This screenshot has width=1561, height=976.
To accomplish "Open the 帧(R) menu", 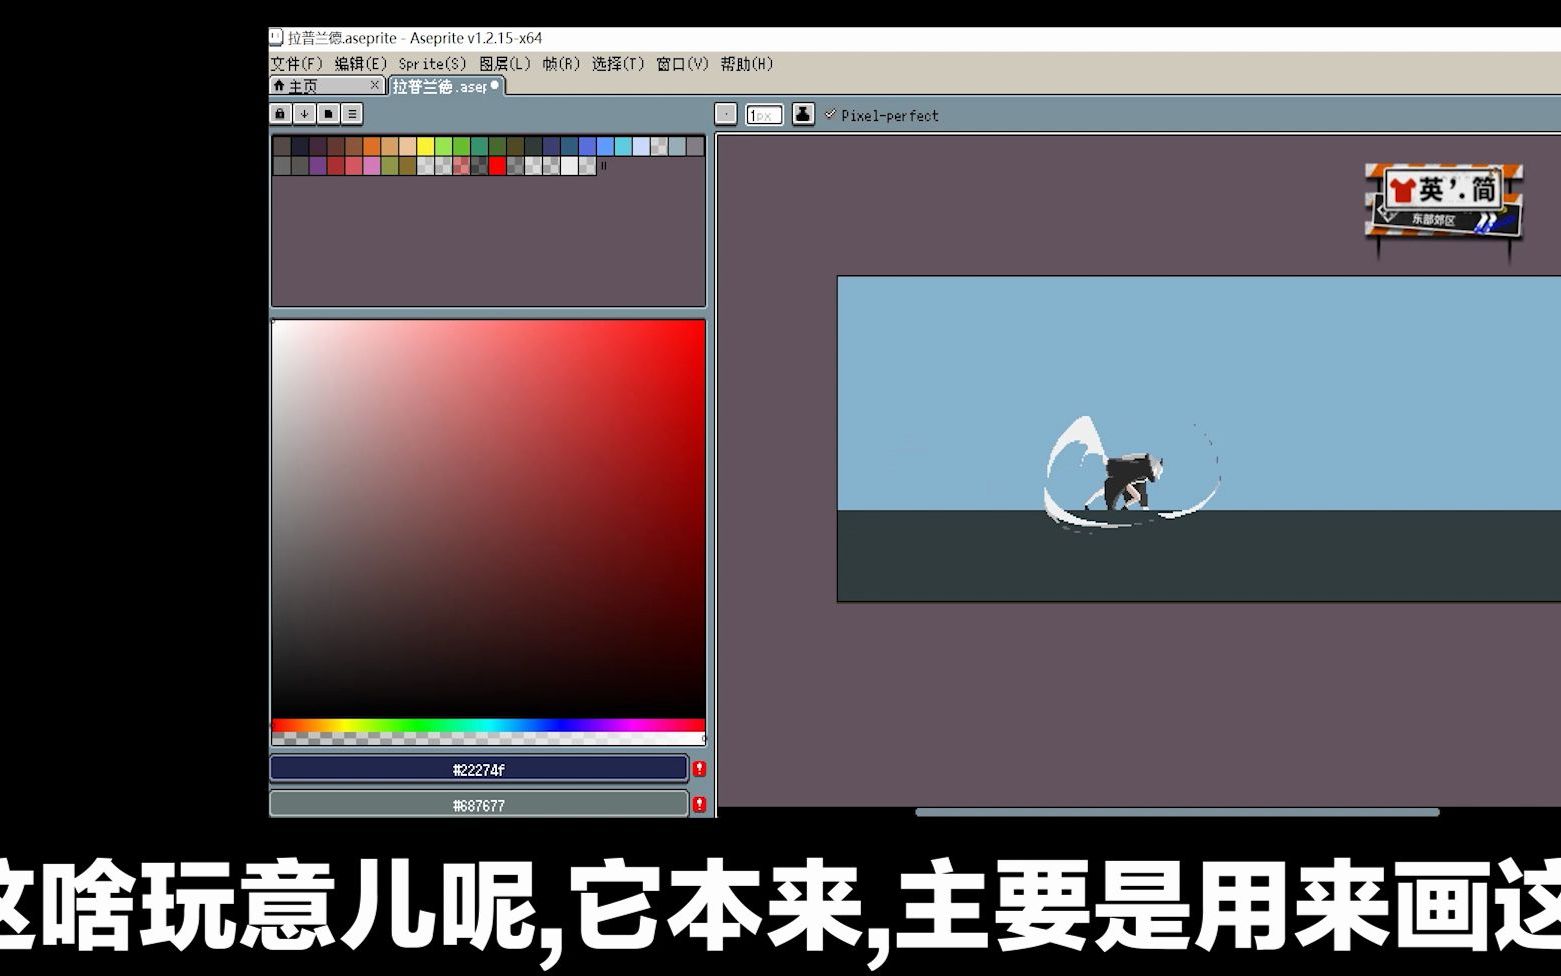I will pos(561,64).
